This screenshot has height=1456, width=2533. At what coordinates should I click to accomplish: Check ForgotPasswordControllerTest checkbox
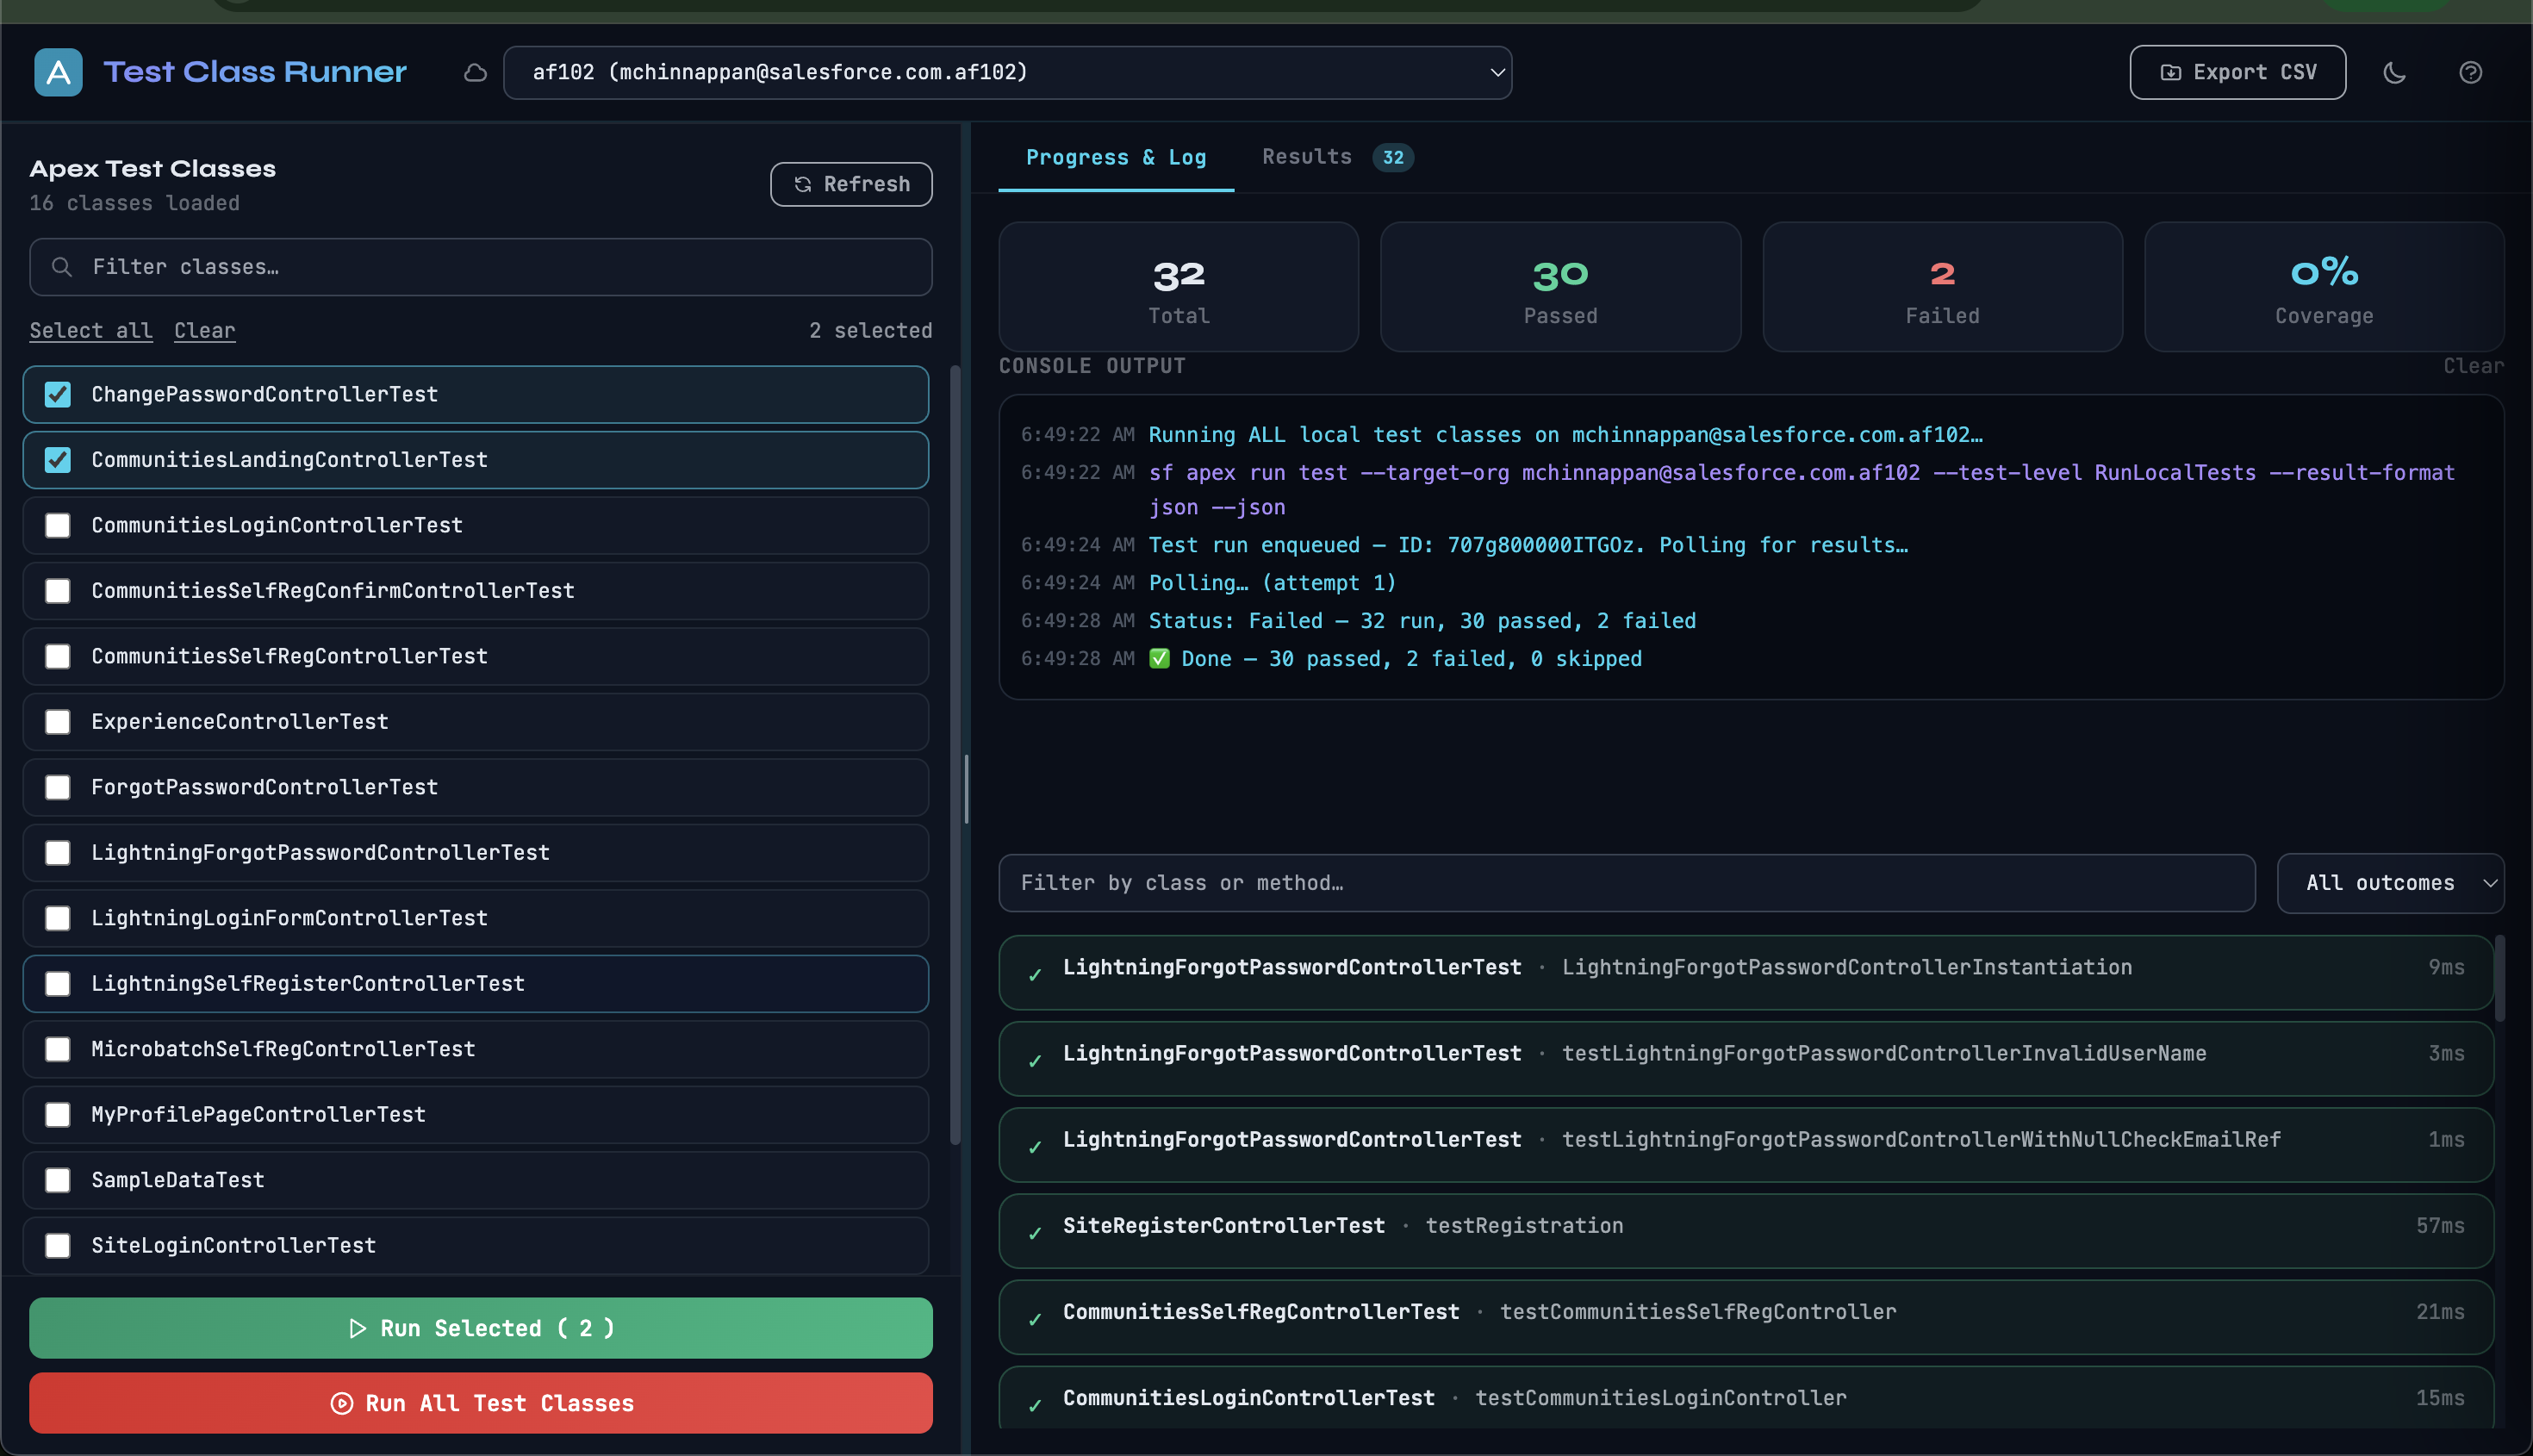pos(58,787)
